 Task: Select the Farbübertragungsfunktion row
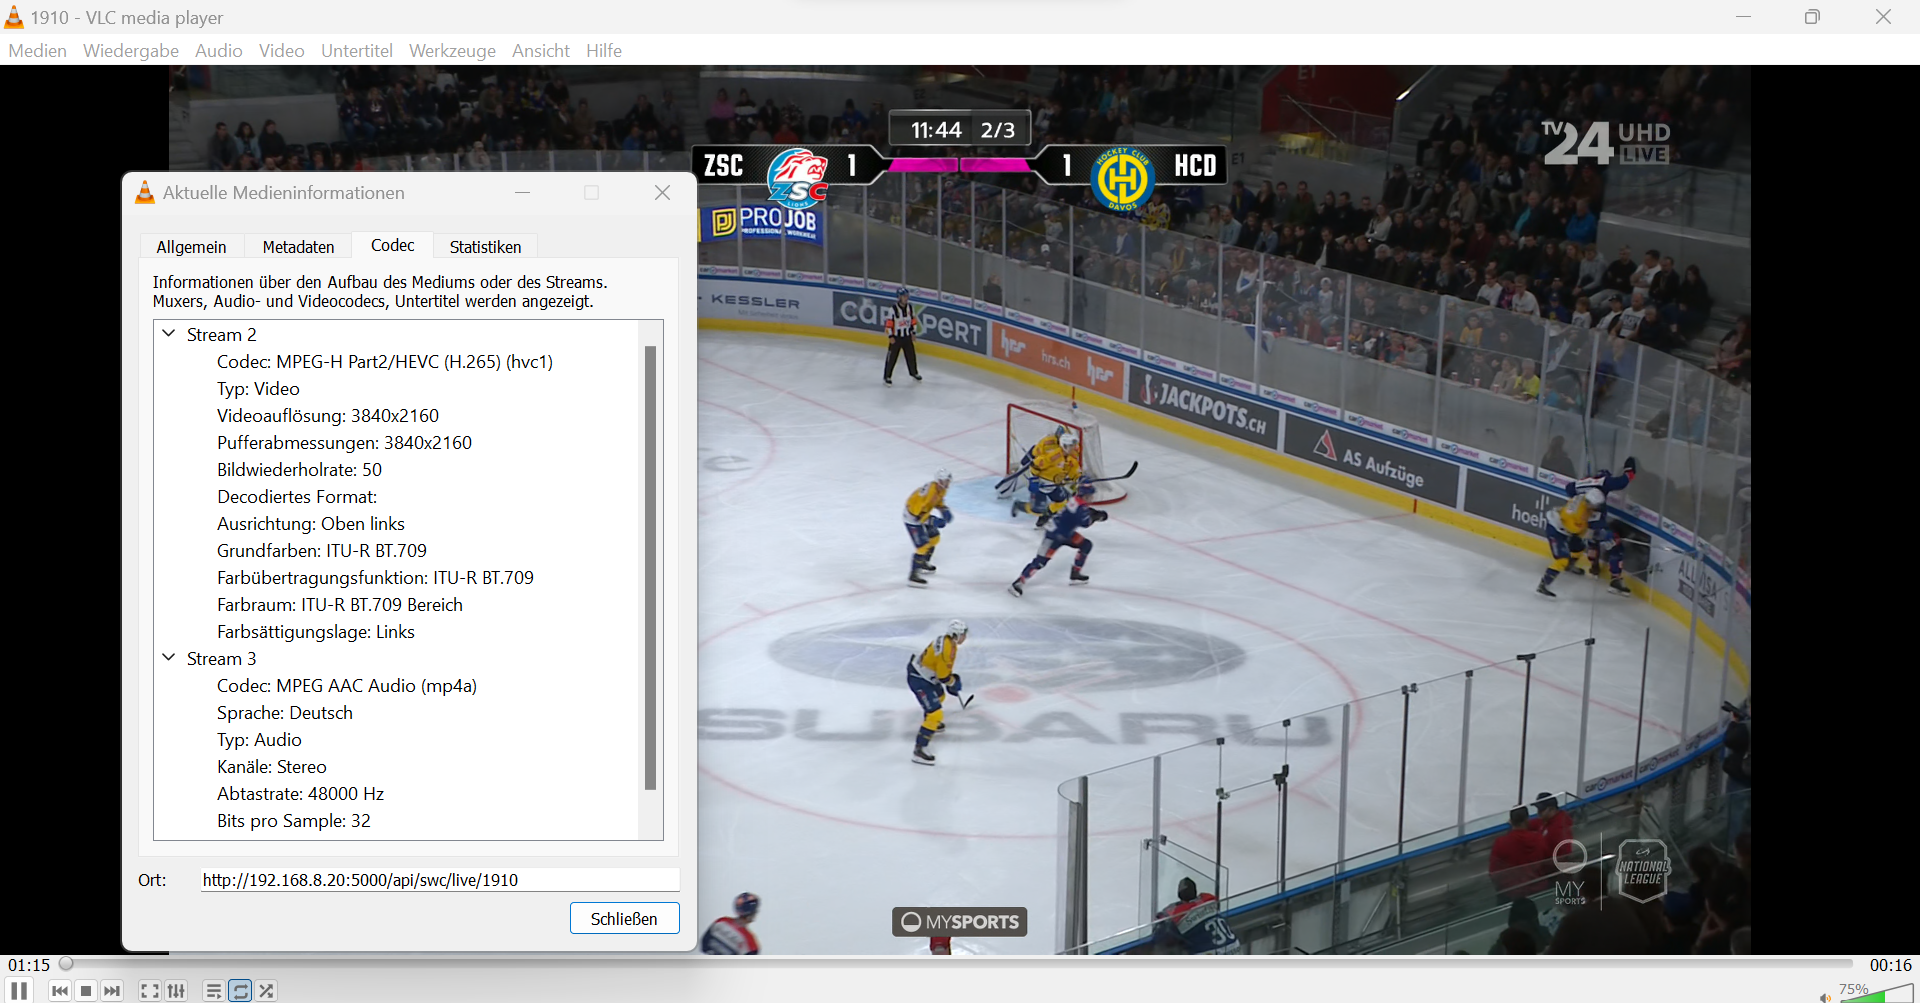tap(375, 578)
